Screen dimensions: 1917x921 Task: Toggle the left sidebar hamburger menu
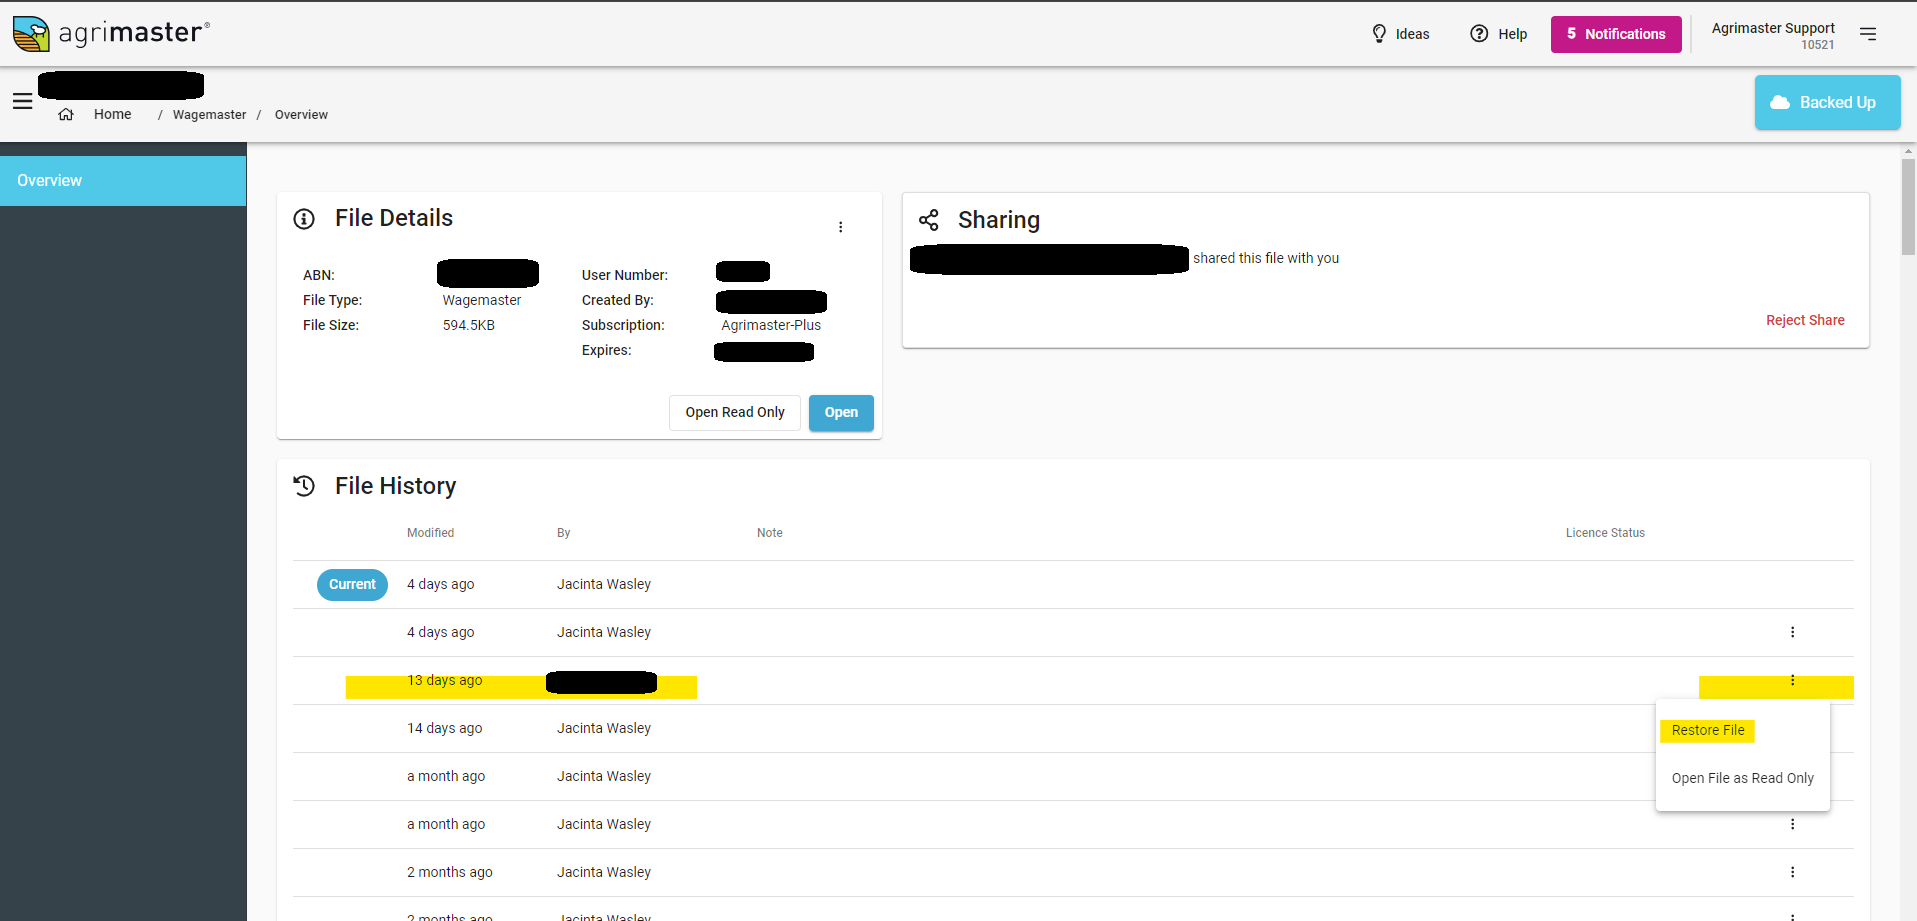pos(22,101)
